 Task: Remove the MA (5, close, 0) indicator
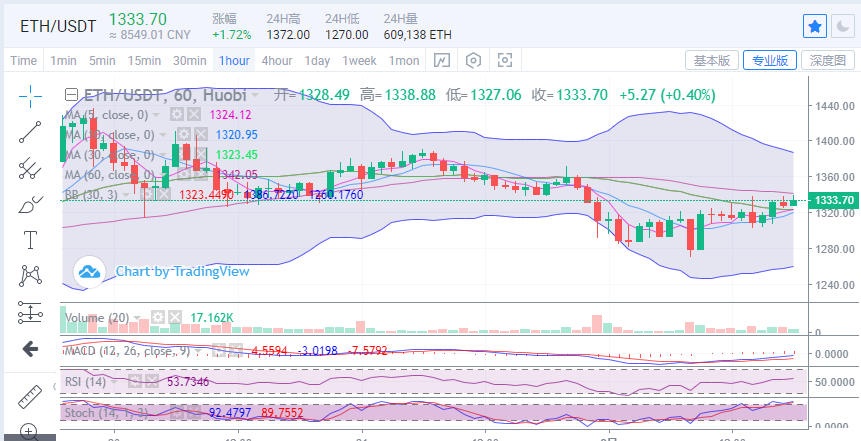[x=193, y=115]
